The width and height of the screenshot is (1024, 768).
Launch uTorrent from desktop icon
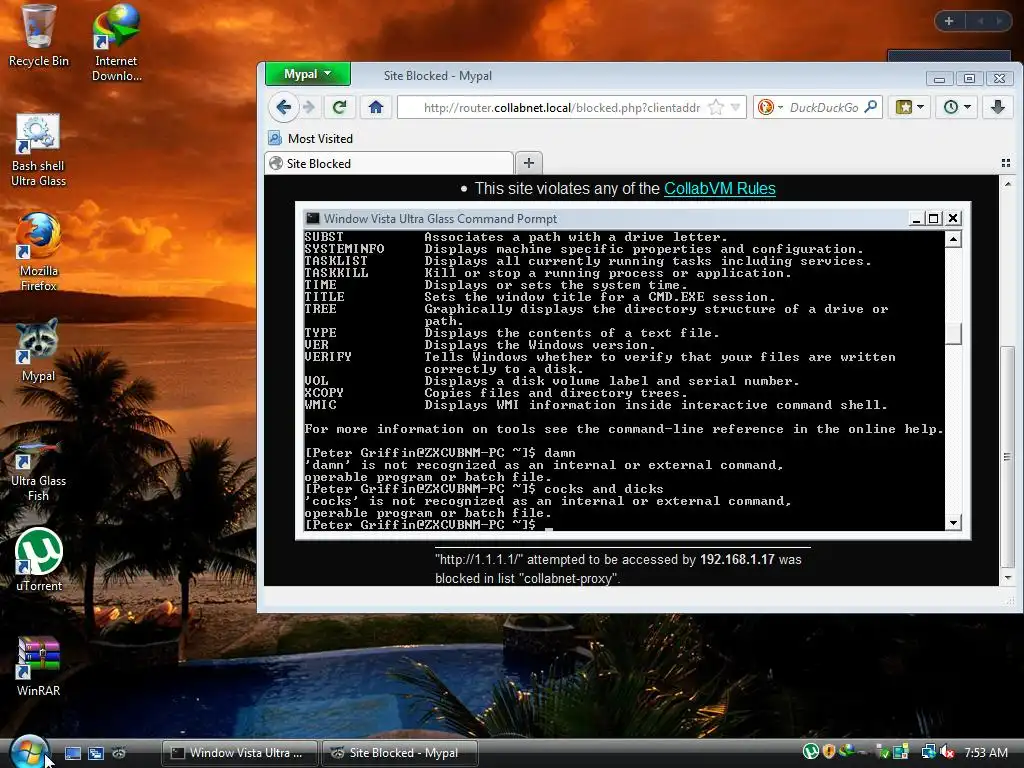(39, 560)
